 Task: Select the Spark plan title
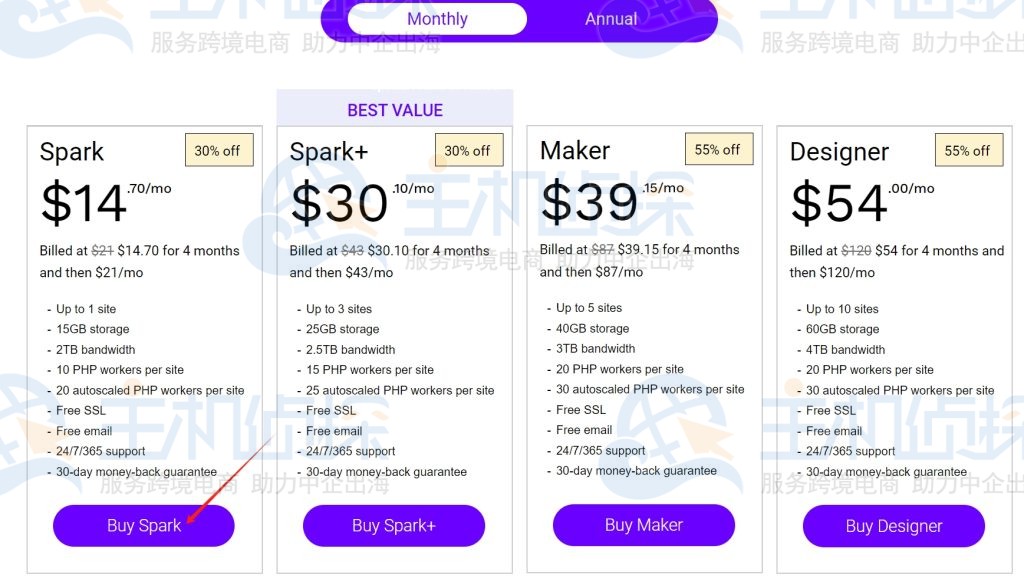pos(71,152)
